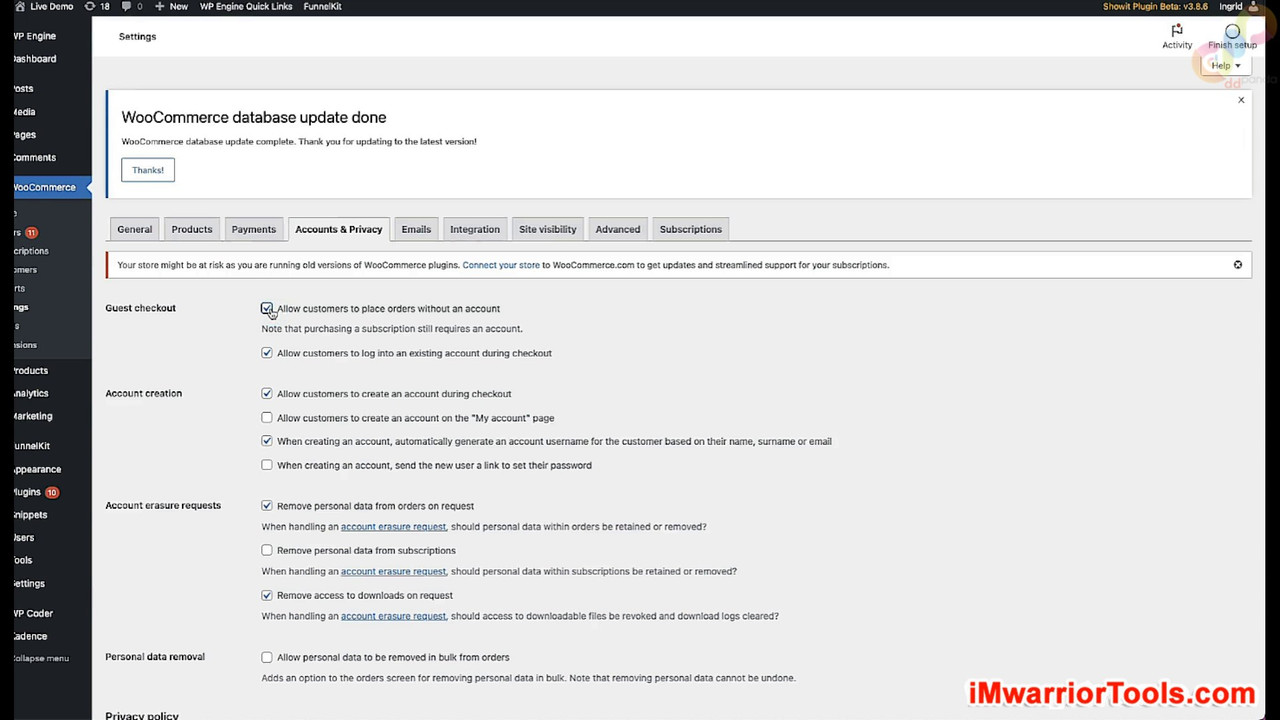The image size is (1280, 720).
Task: Open the updates icon showing 18
Action: [x=90, y=6]
